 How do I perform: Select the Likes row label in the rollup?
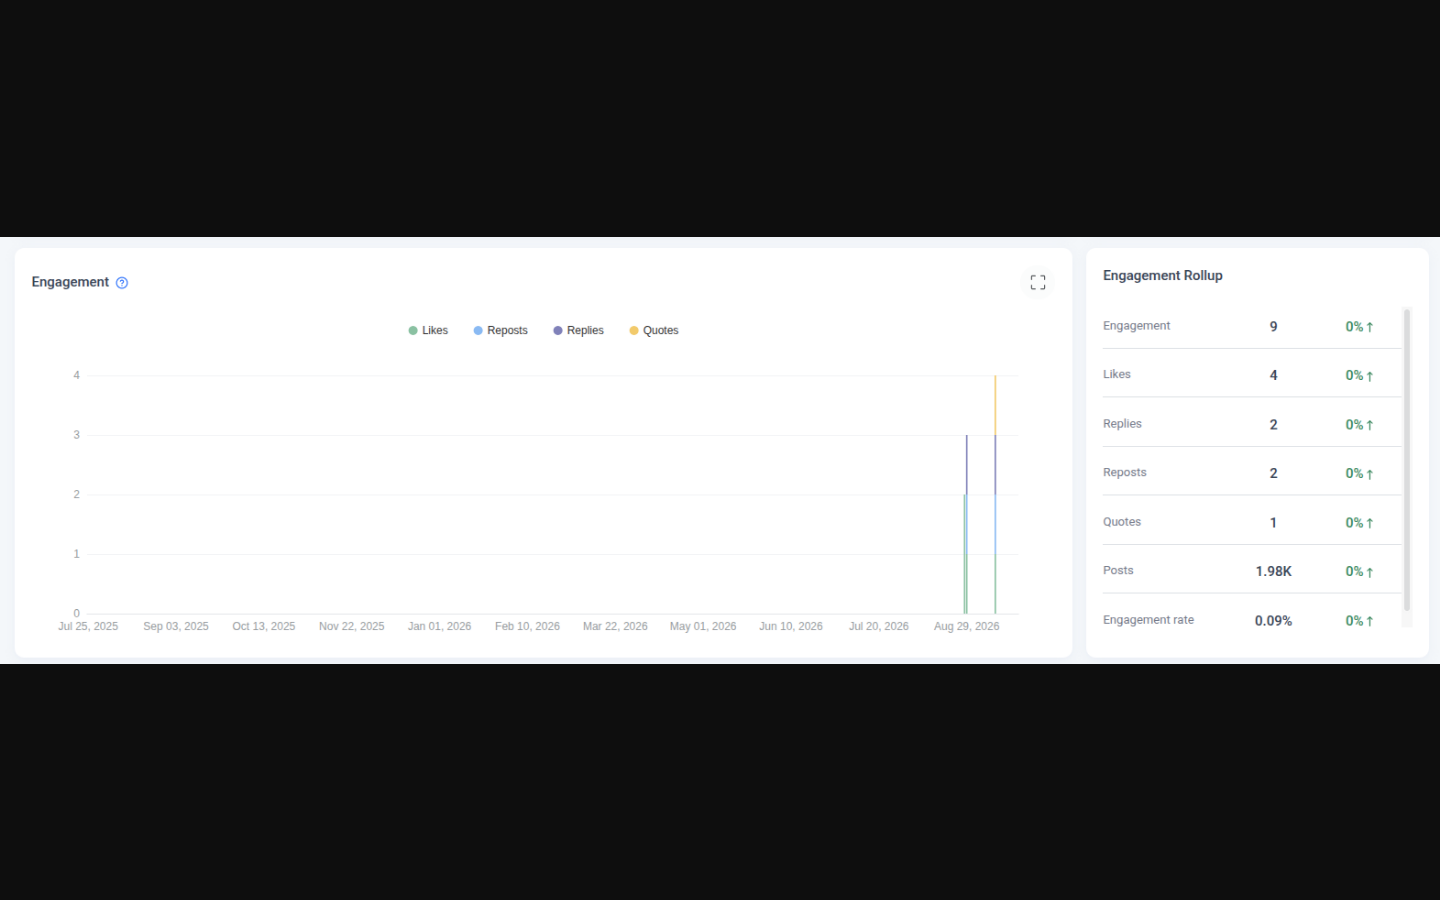(1117, 375)
